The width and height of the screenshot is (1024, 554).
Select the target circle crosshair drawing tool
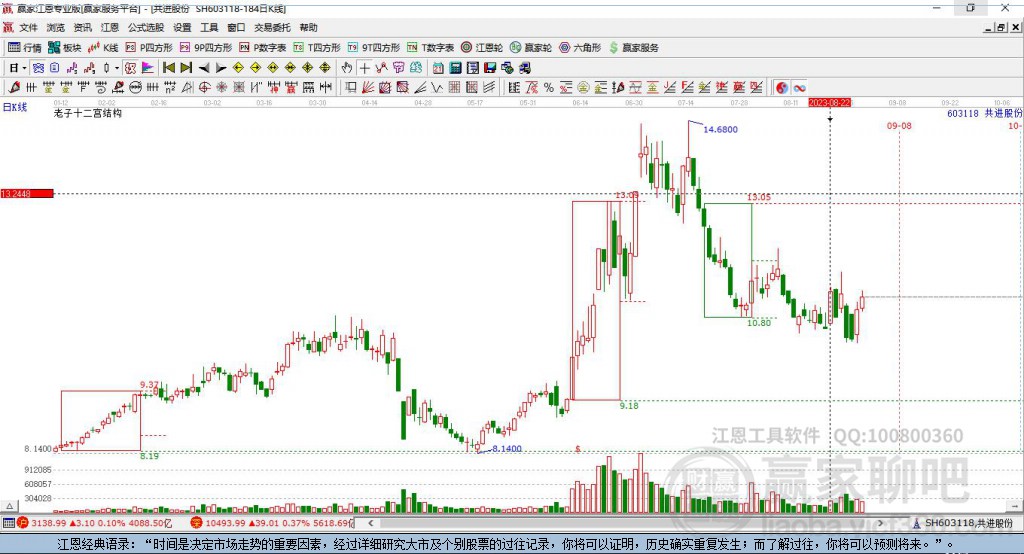click(204, 88)
